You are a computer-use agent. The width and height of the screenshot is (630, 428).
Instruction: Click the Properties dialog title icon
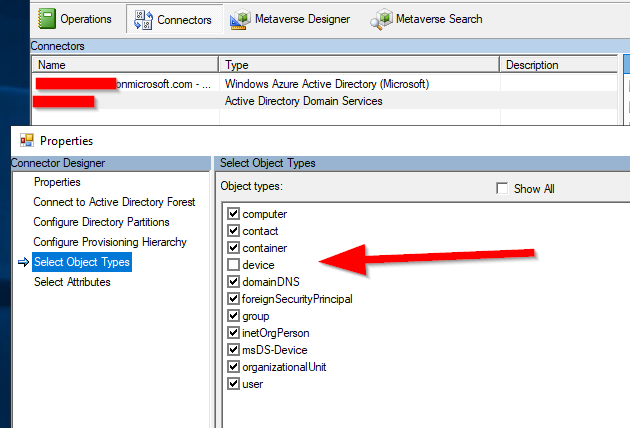pyautogui.click(x=27, y=141)
